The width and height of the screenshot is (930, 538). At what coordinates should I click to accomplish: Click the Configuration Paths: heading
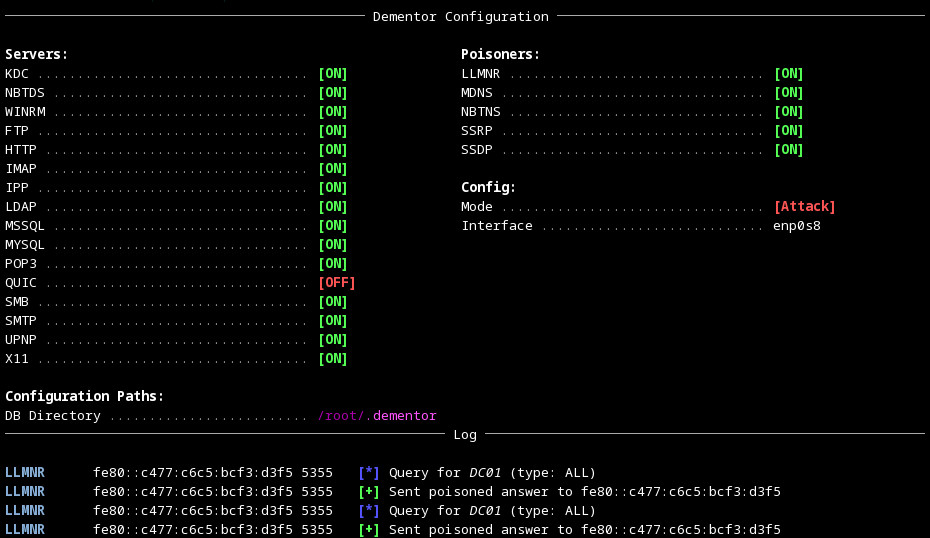(84, 397)
